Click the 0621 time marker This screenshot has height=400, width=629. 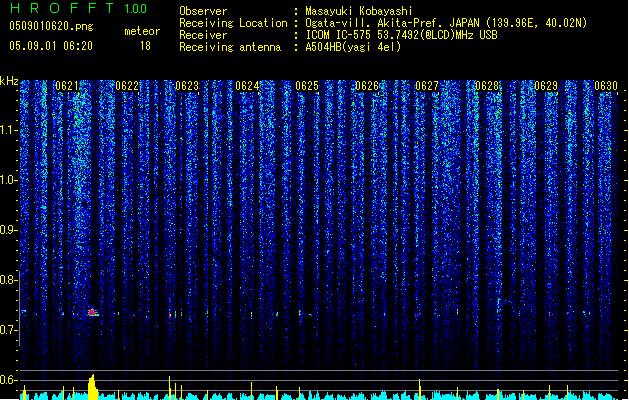tap(67, 86)
